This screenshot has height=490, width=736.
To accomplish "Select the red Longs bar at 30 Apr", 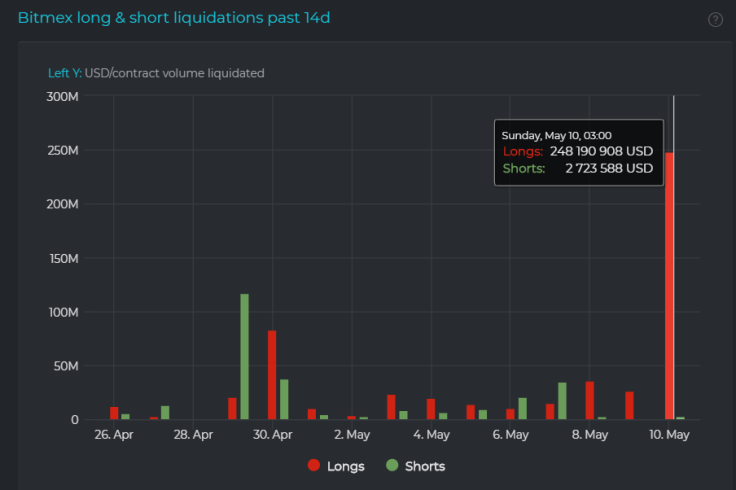I will 272,375.
